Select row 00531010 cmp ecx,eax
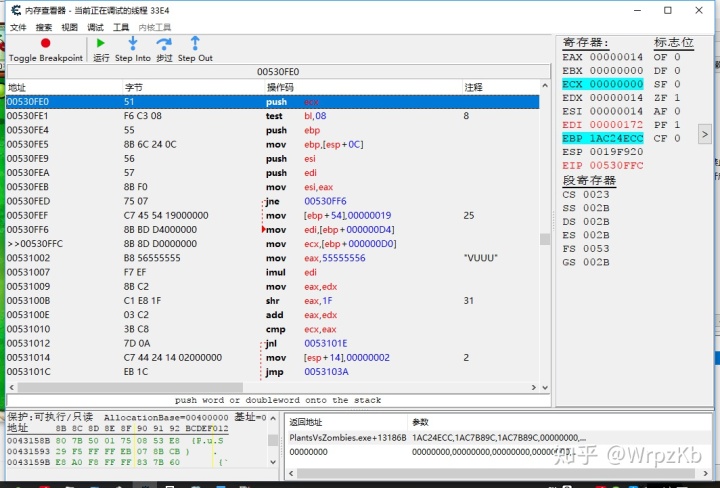 click(273, 330)
